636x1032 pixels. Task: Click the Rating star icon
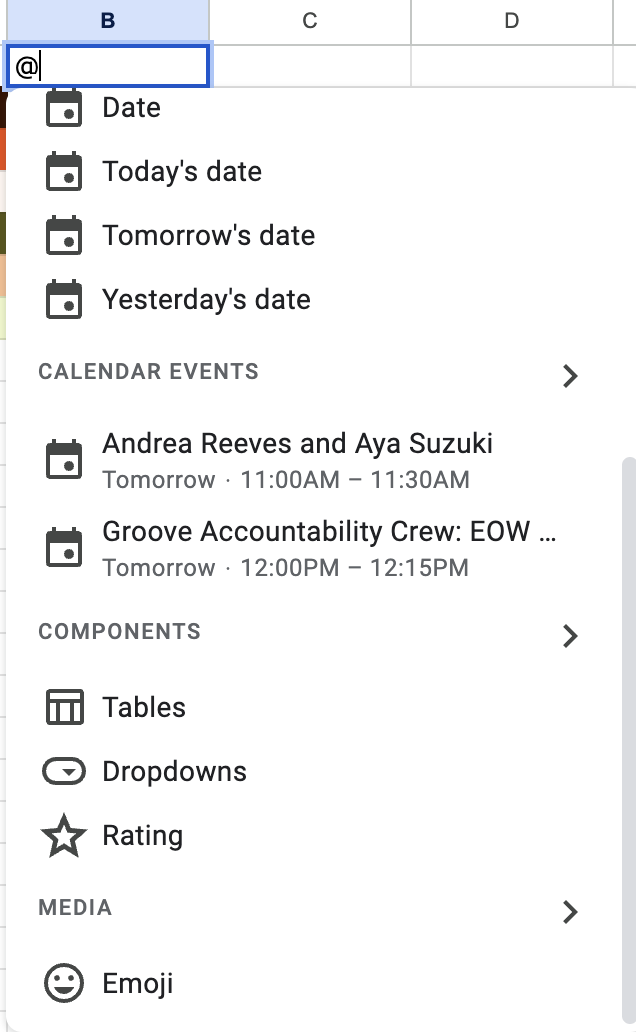(64, 836)
